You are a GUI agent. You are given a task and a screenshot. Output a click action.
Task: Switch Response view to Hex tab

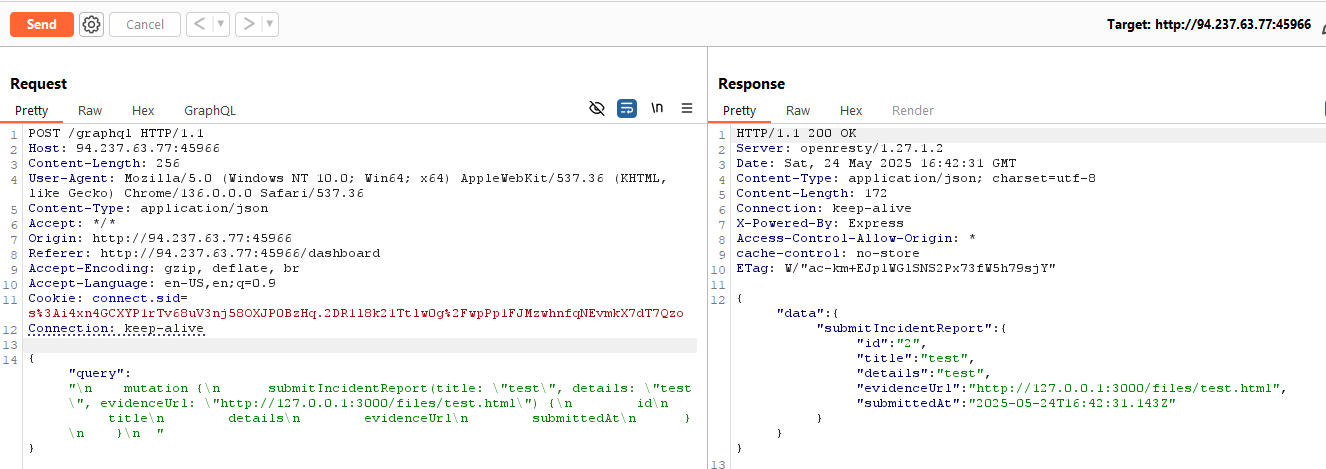tap(851, 111)
